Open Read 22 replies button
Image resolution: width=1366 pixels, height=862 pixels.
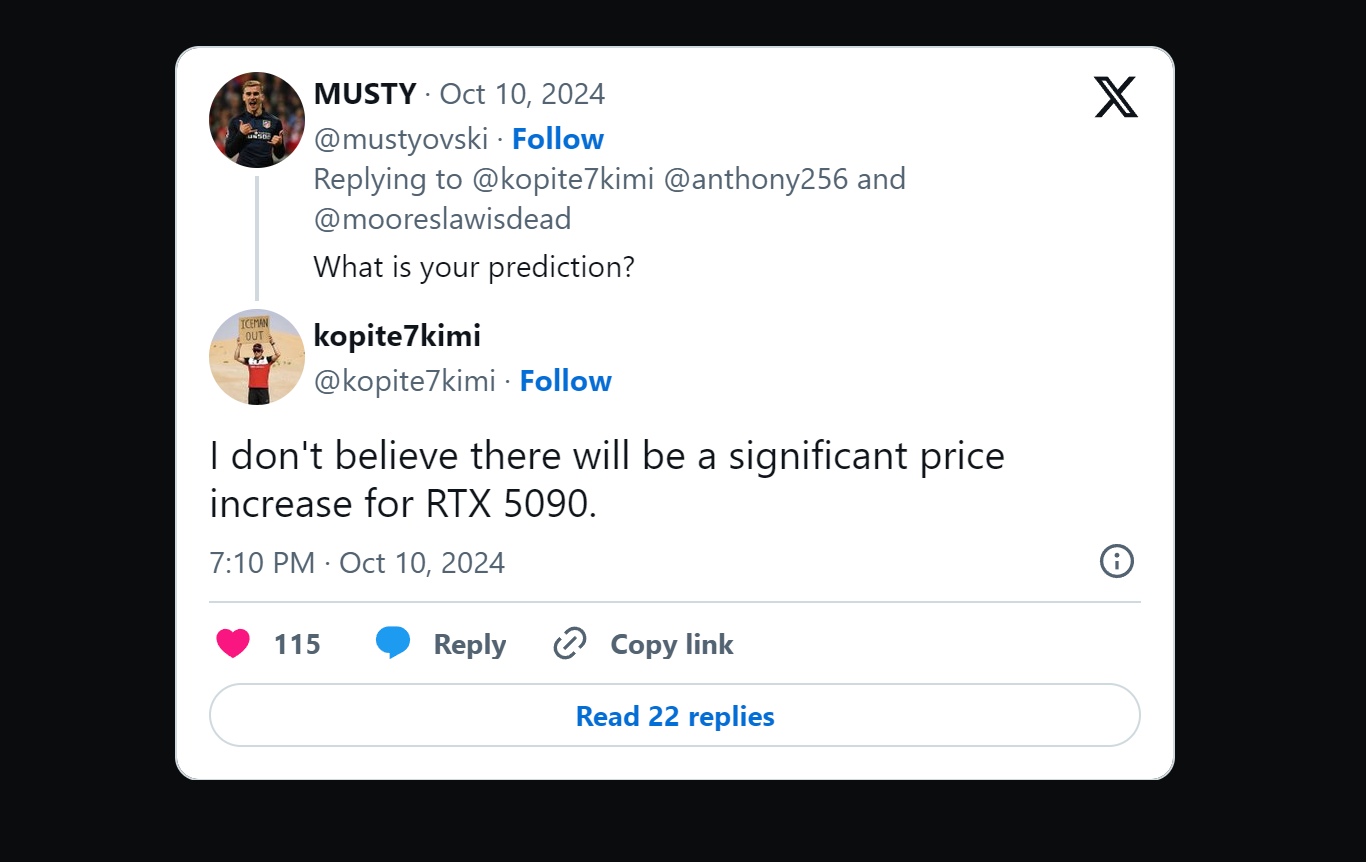tap(675, 716)
